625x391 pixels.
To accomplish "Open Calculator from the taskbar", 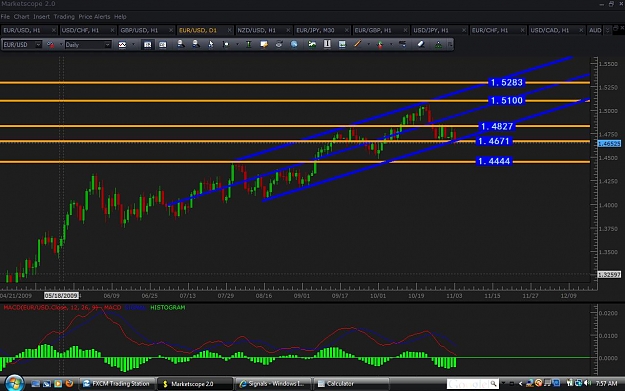I will tap(351, 383).
